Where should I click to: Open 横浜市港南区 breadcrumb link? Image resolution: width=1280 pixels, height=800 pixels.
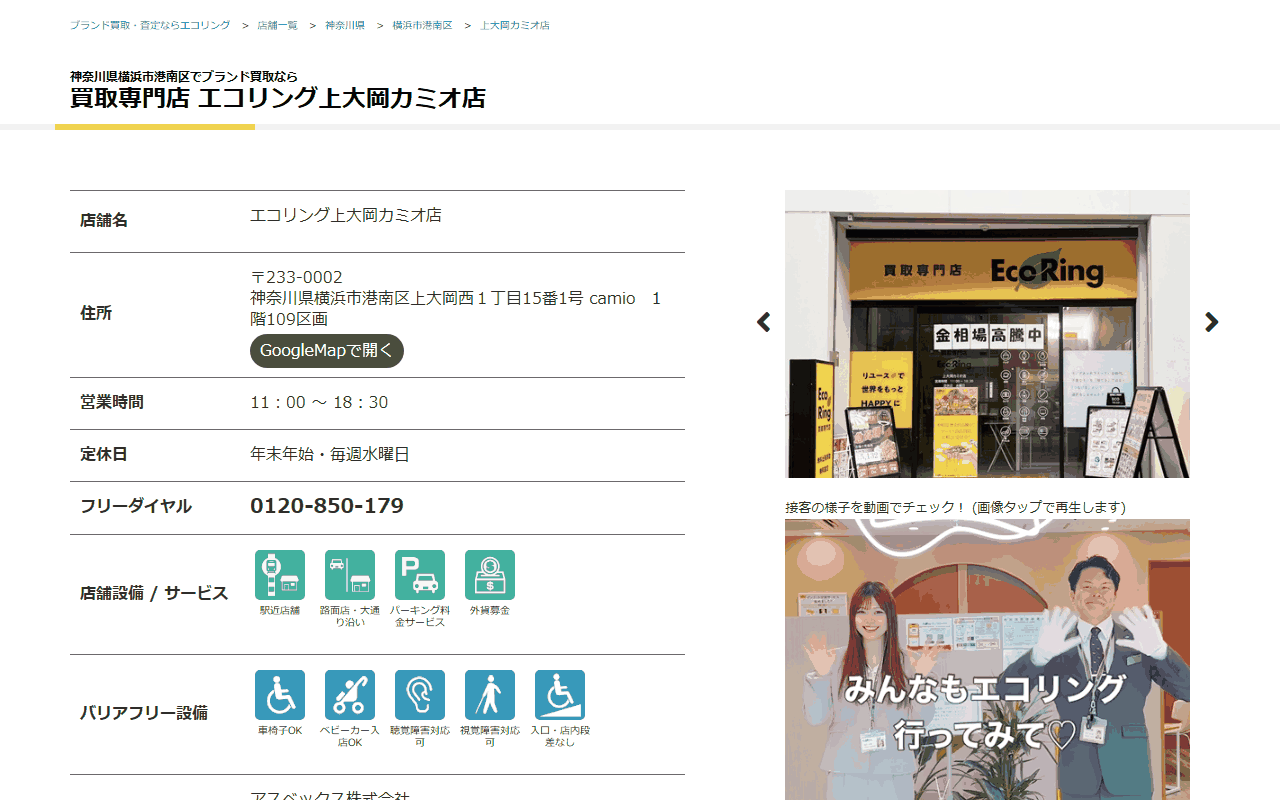click(422, 25)
